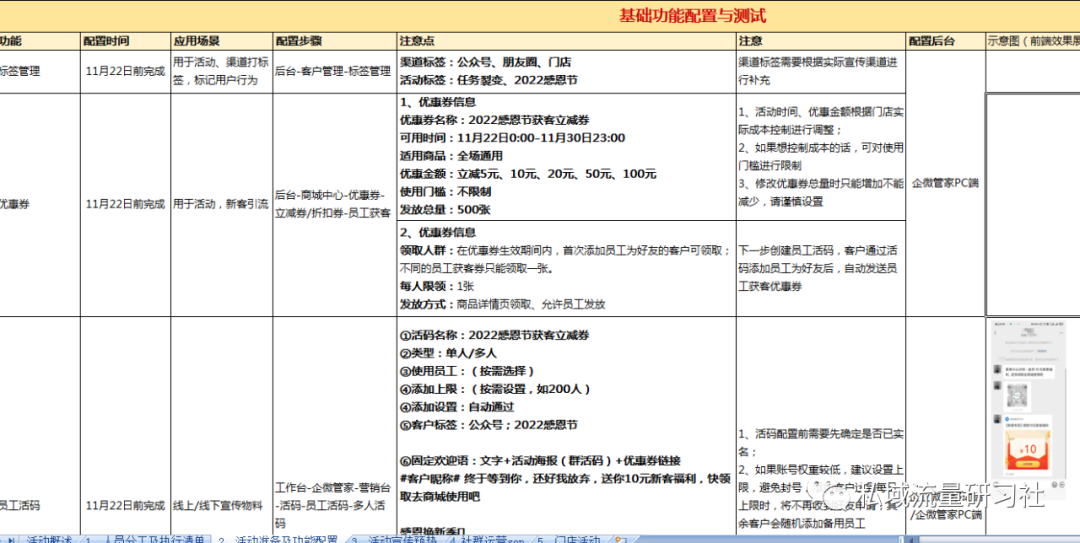Select the 企微管家PC端 cell
Image resolution: width=1080 pixels, height=543 pixels.
(x=945, y=183)
